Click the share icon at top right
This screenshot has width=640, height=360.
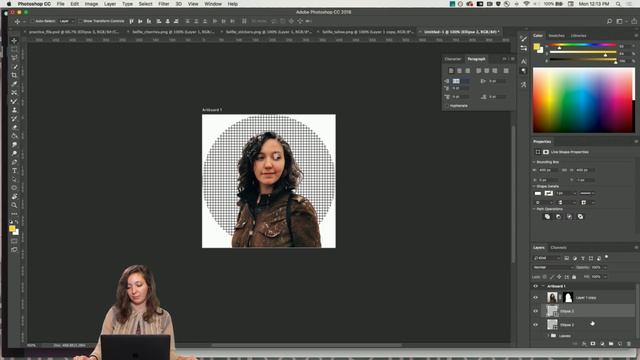click(x=634, y=21)
